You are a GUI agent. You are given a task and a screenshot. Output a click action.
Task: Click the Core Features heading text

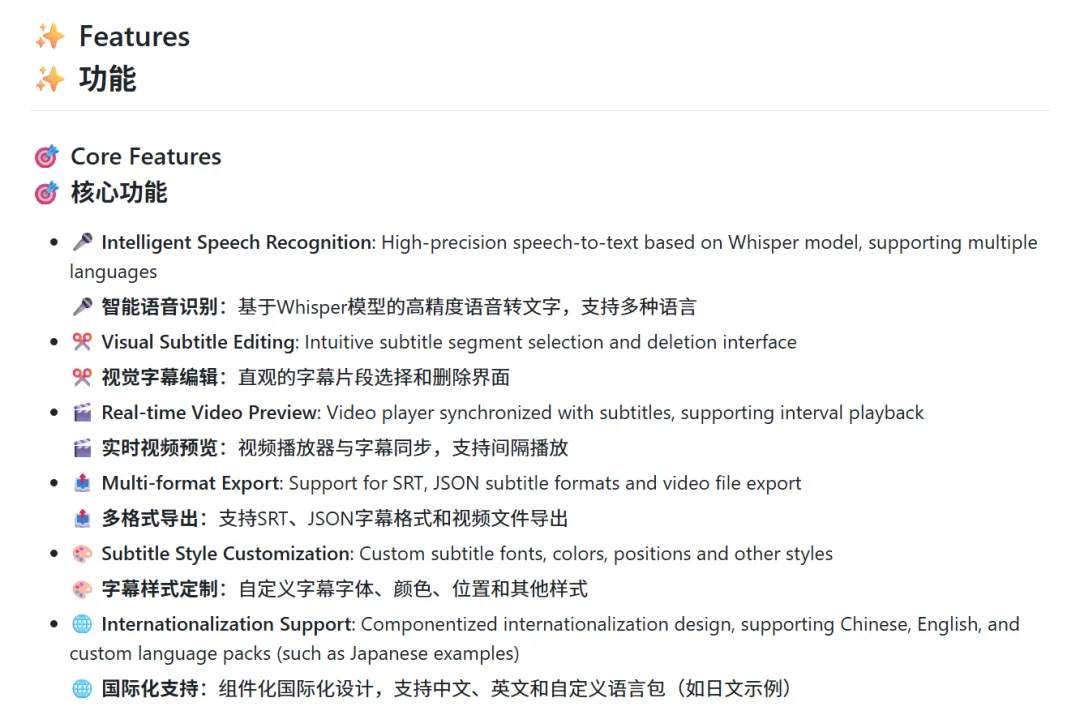146,157
